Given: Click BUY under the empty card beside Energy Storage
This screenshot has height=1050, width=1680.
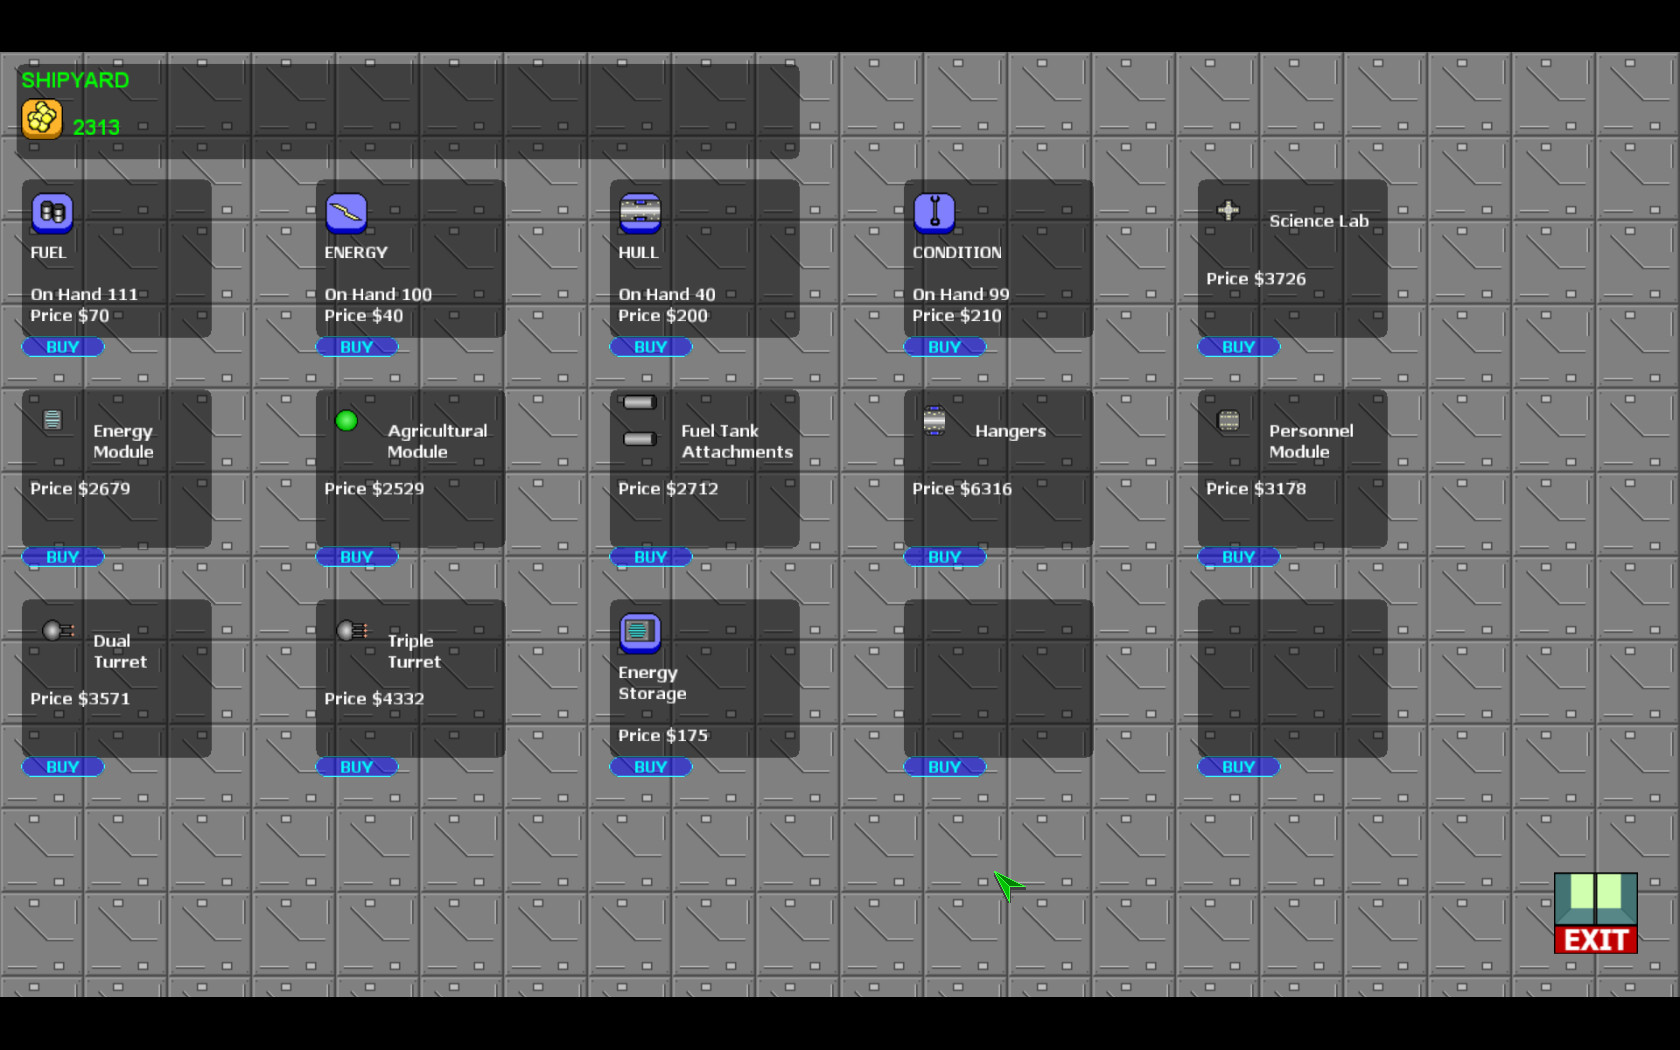Looking at the screenshot, I should (945, 767).
